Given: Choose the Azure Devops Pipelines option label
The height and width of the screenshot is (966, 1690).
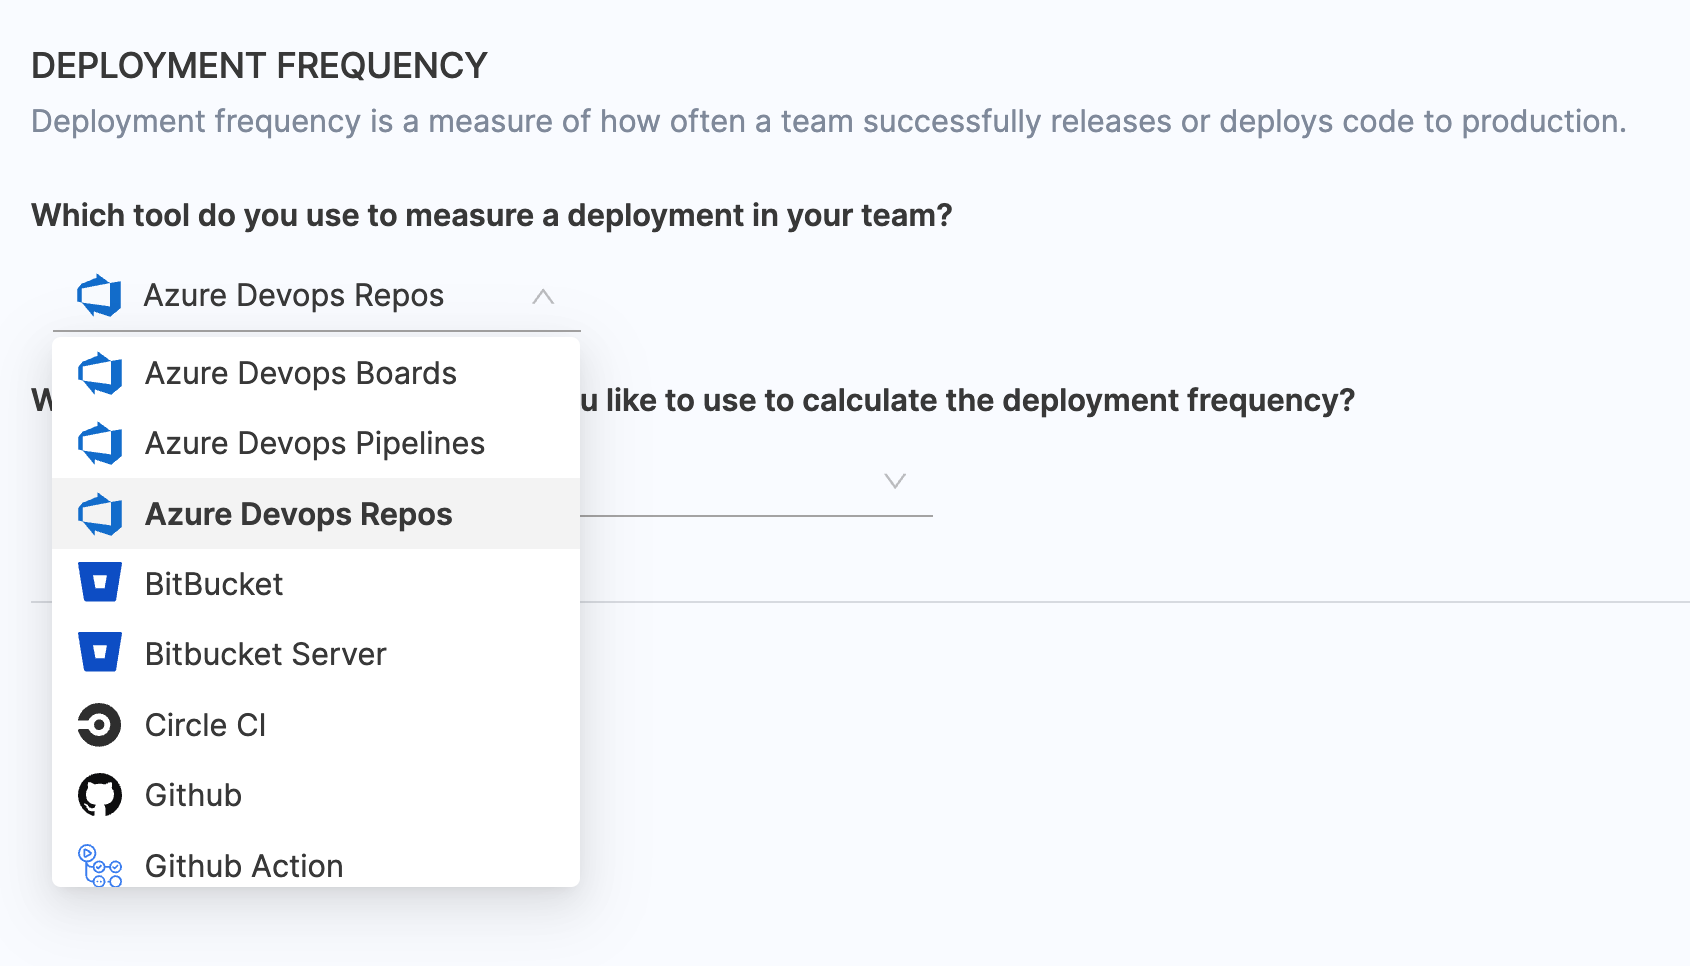Looking at the screenshot, I should (314, 444).
